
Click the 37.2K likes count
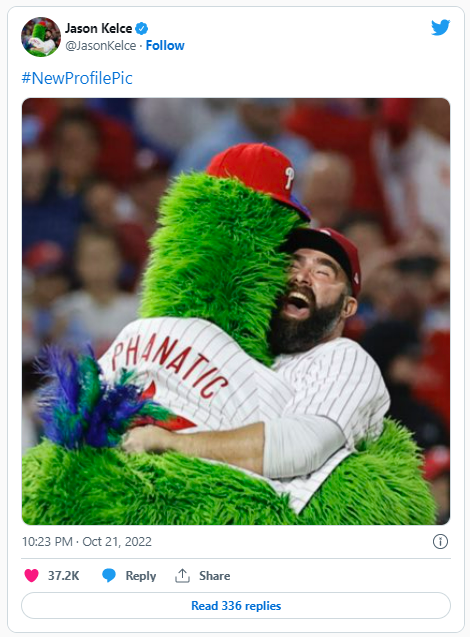63,576
